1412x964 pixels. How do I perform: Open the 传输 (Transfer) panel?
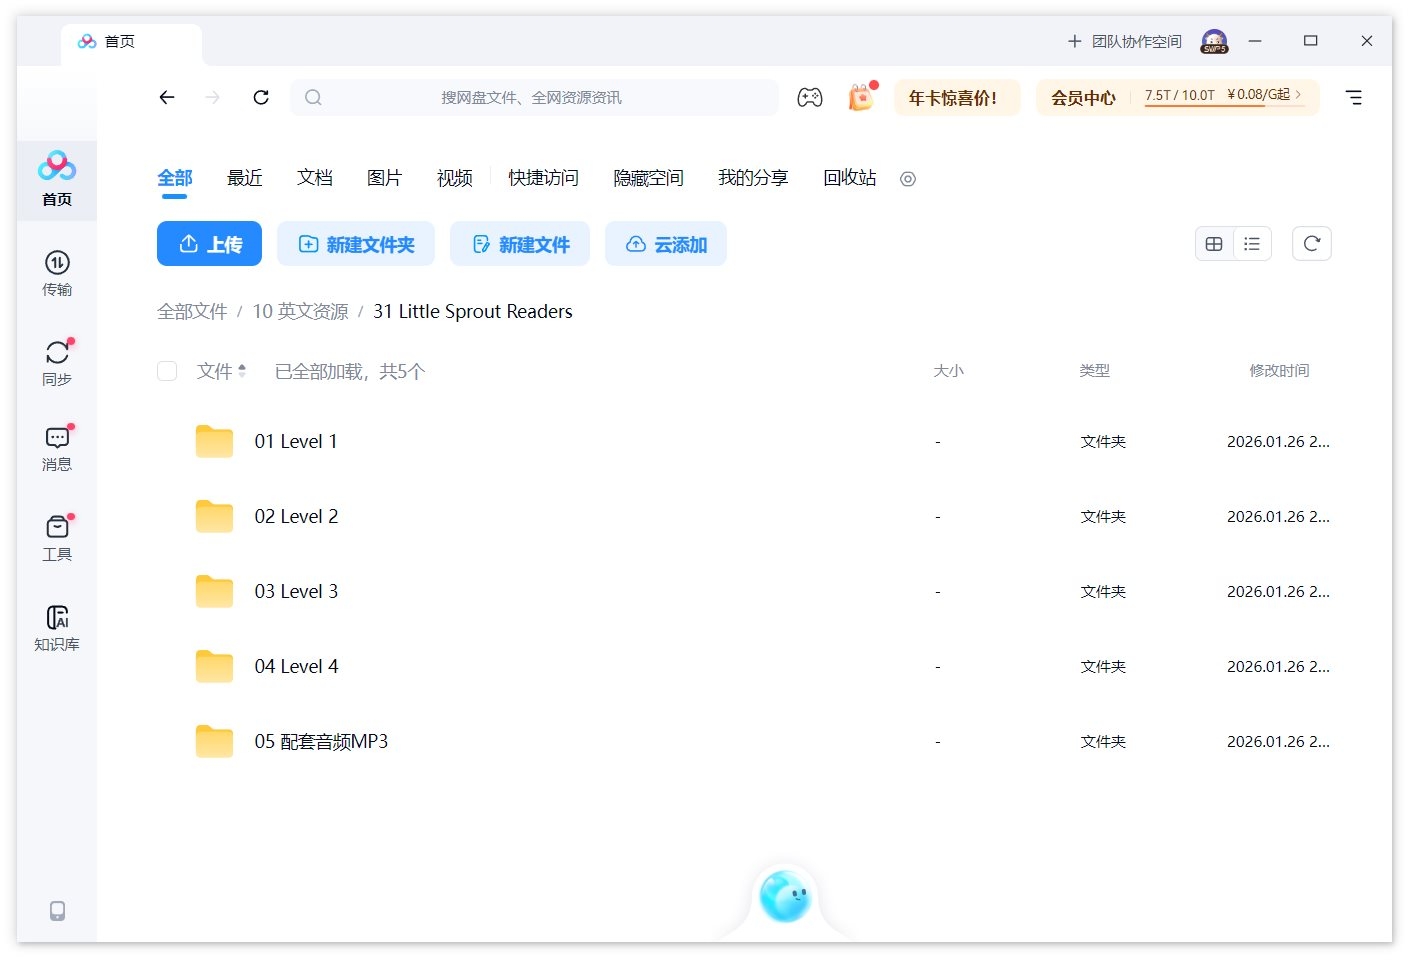pos(57,272)
